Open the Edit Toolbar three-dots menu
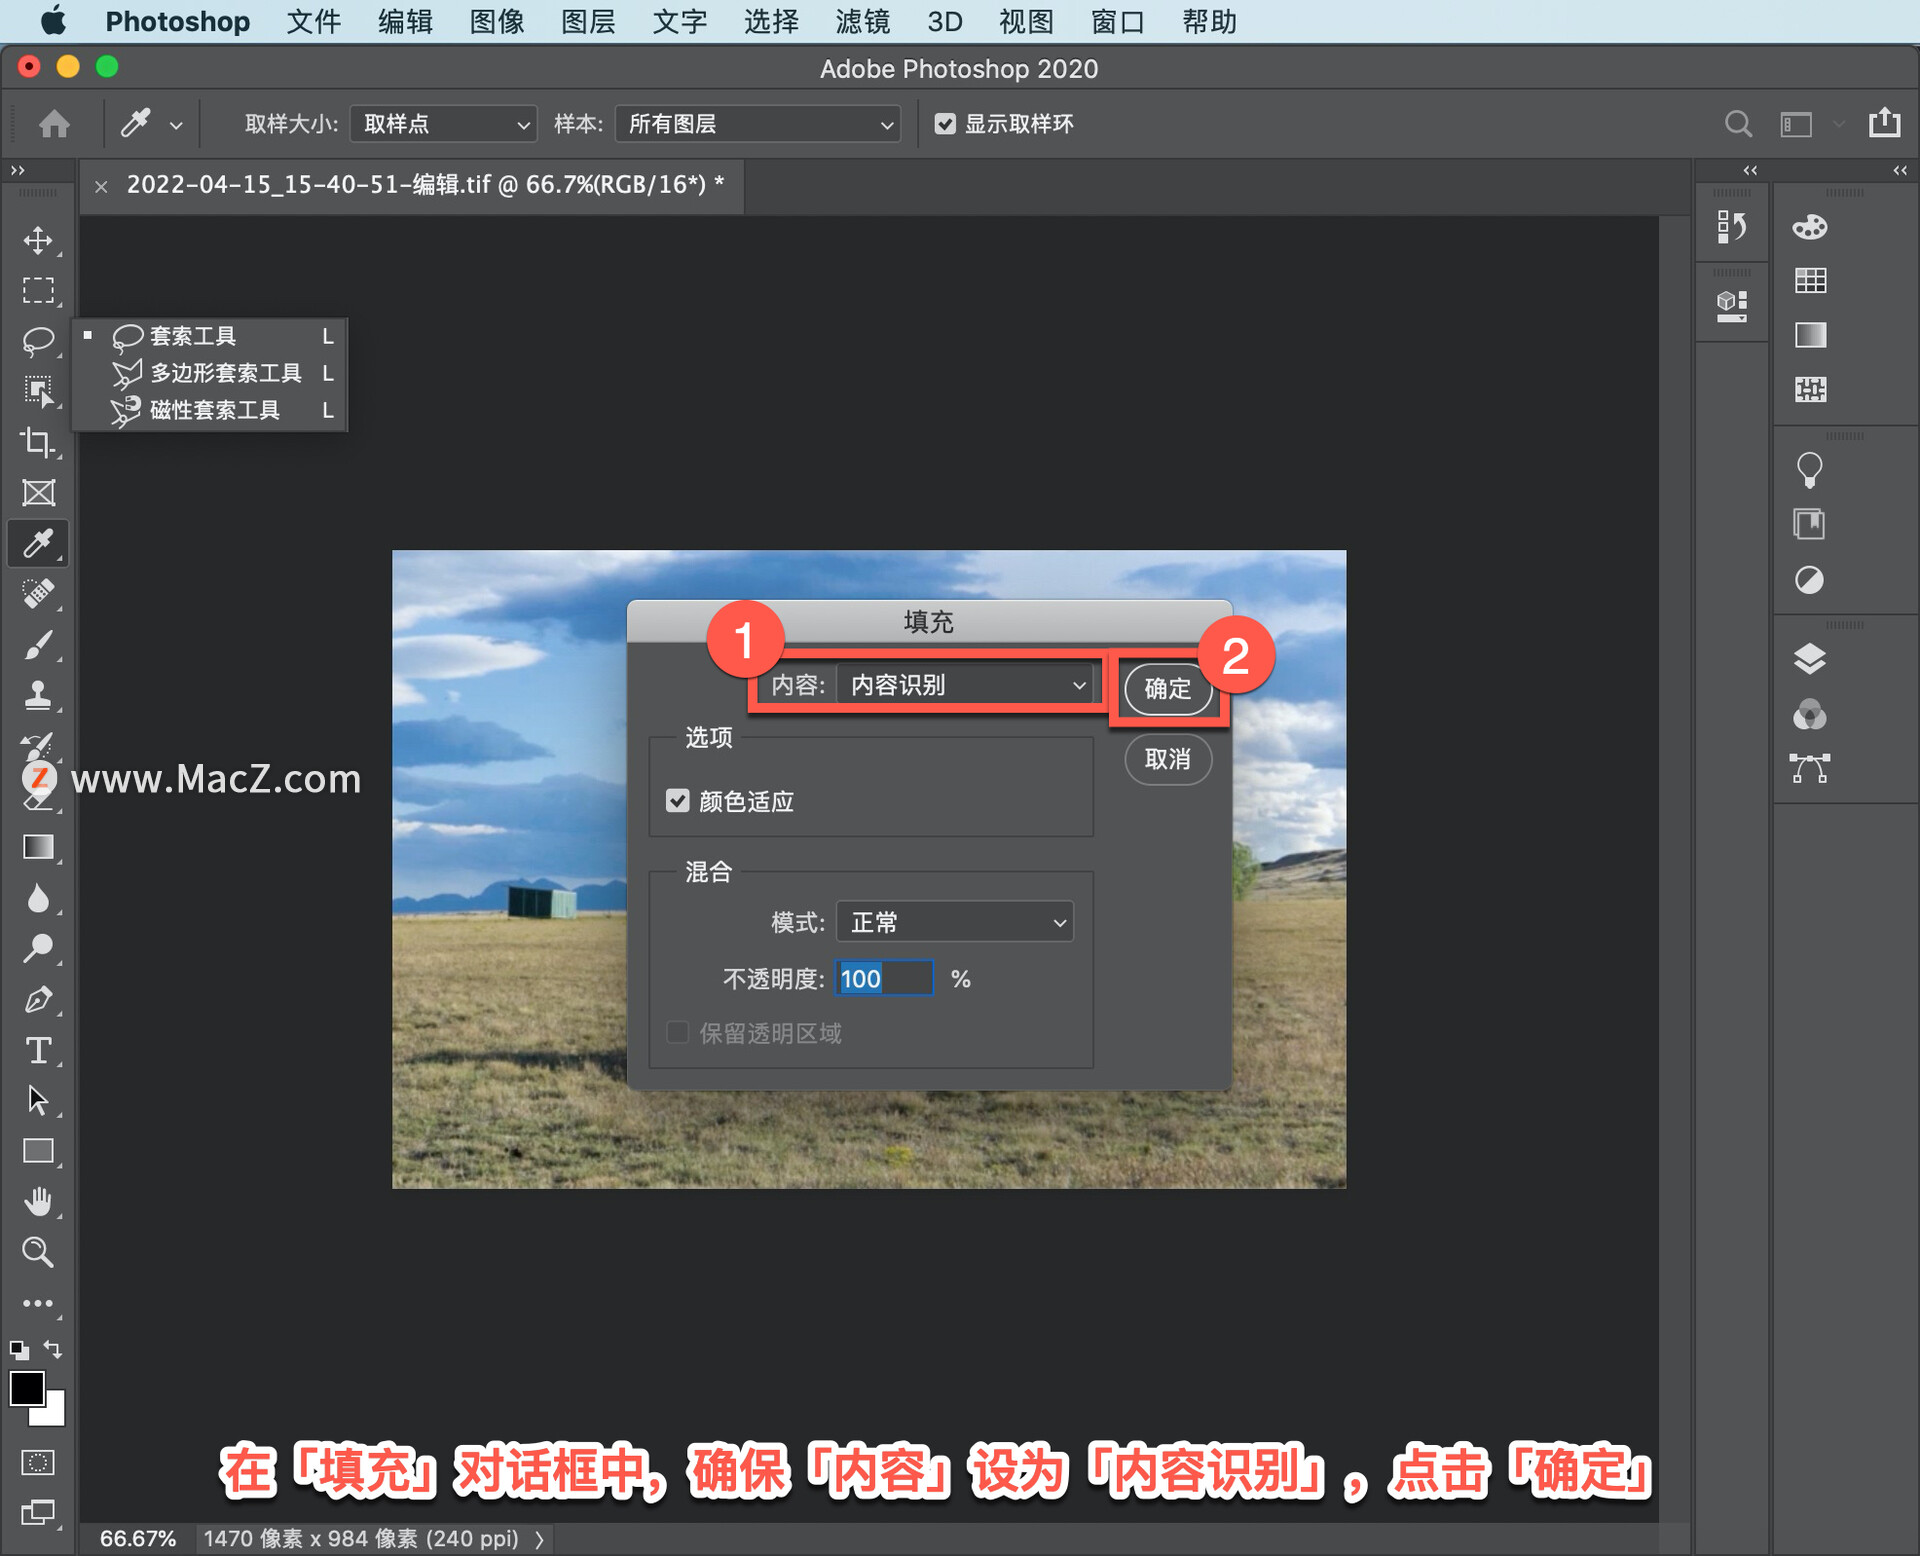The width and height of the screenshot is (1920, 1556). (x=38, y=1303)
